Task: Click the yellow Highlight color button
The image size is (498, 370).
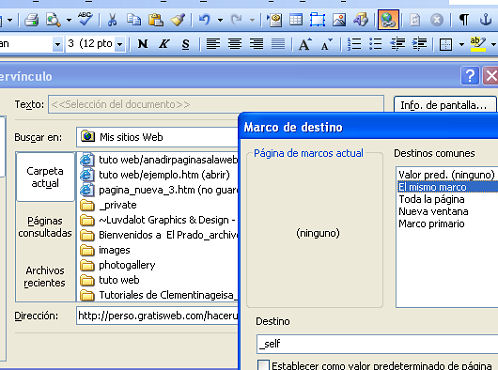Action: pyautogui.click(x=478, y=44)
